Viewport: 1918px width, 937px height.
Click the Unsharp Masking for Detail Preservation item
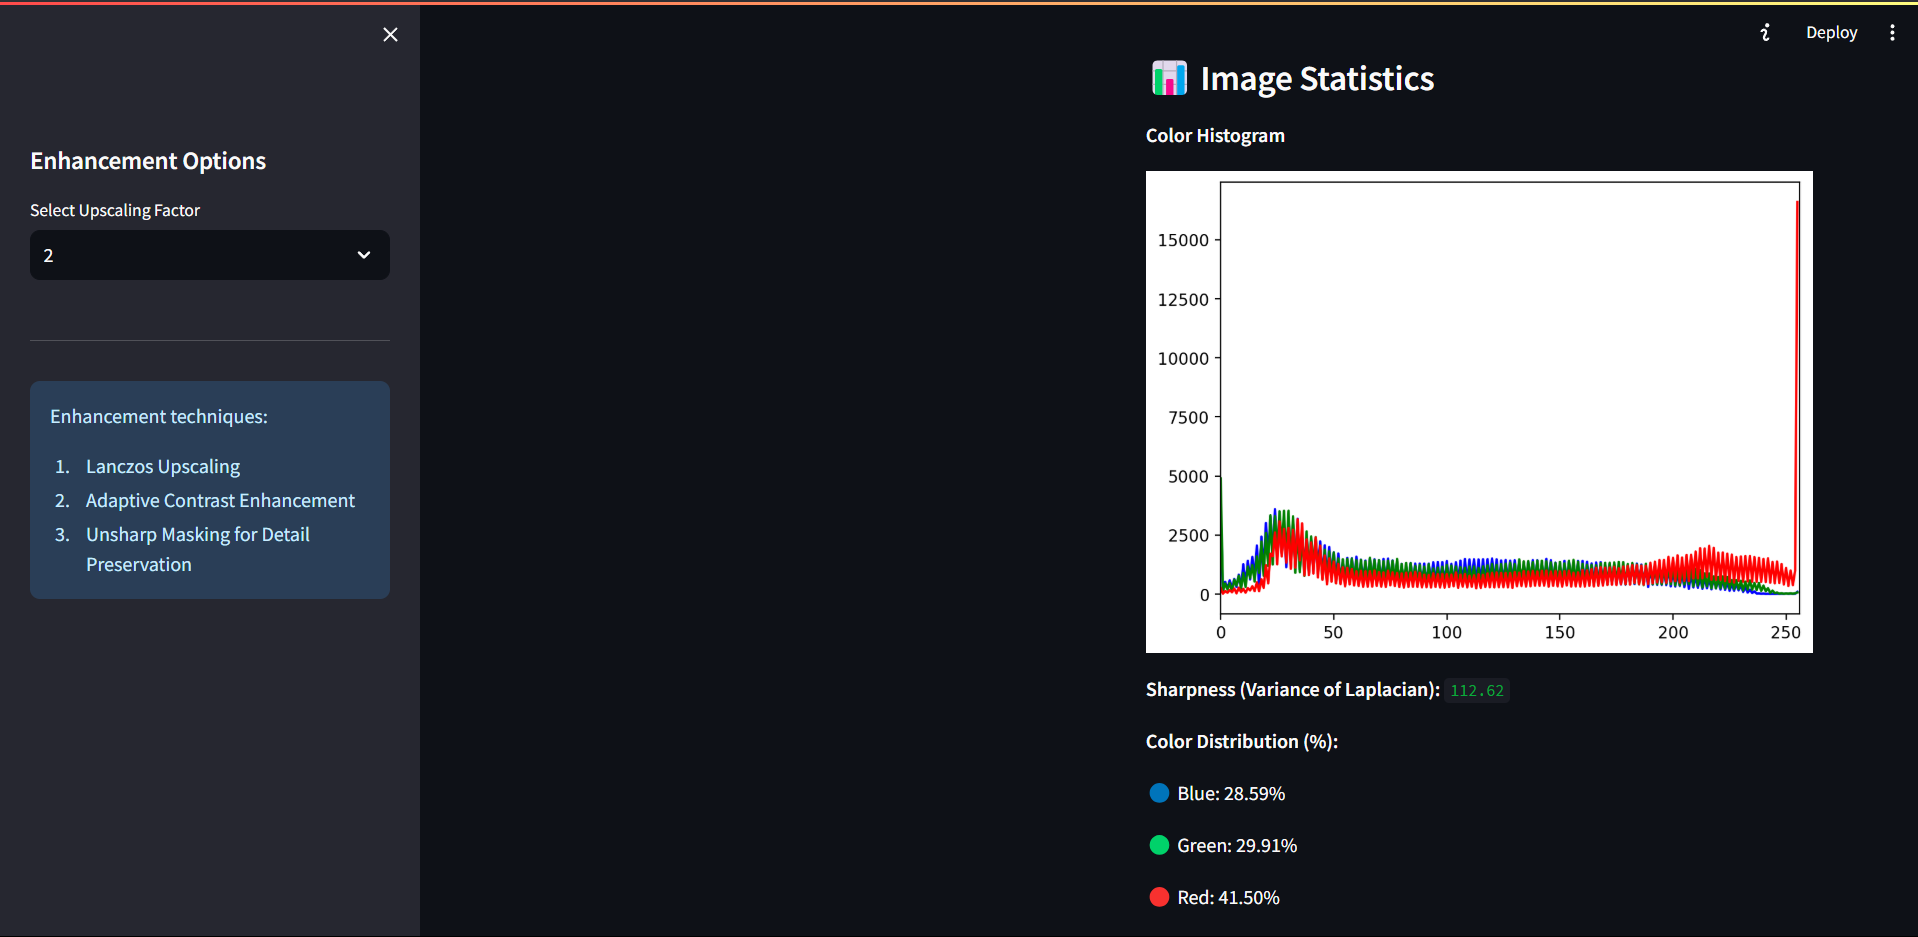(198, 550)
